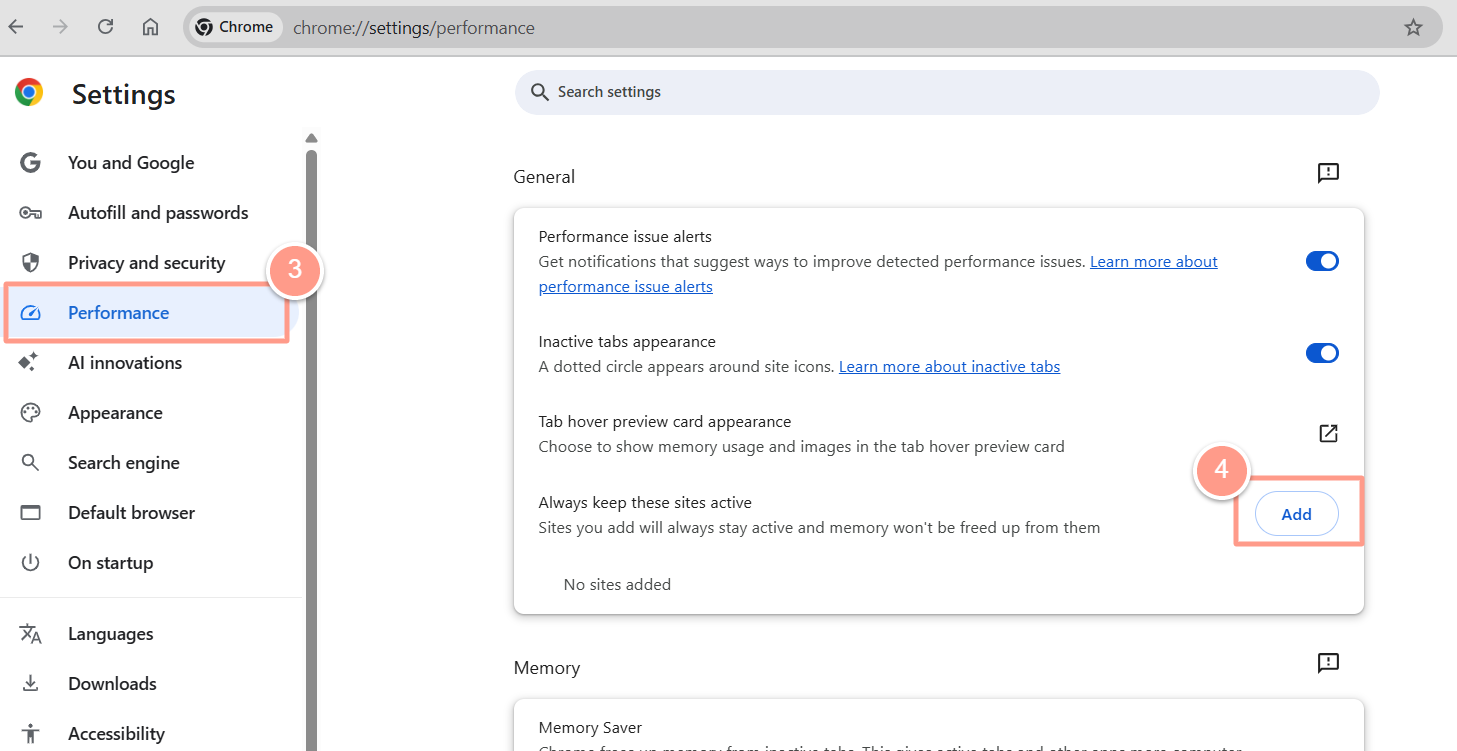Image resolution: width=1457 pixels, height=751 pixels.
Task: Open the Performance settings section
Action: (118, 313)
